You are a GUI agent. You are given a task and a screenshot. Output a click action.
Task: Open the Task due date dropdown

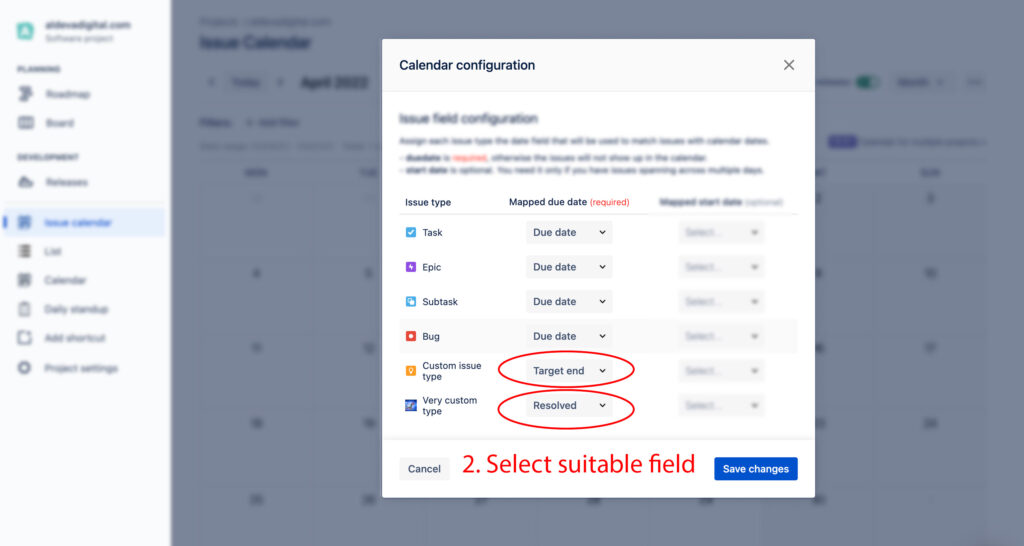click(x=569, y=233)
